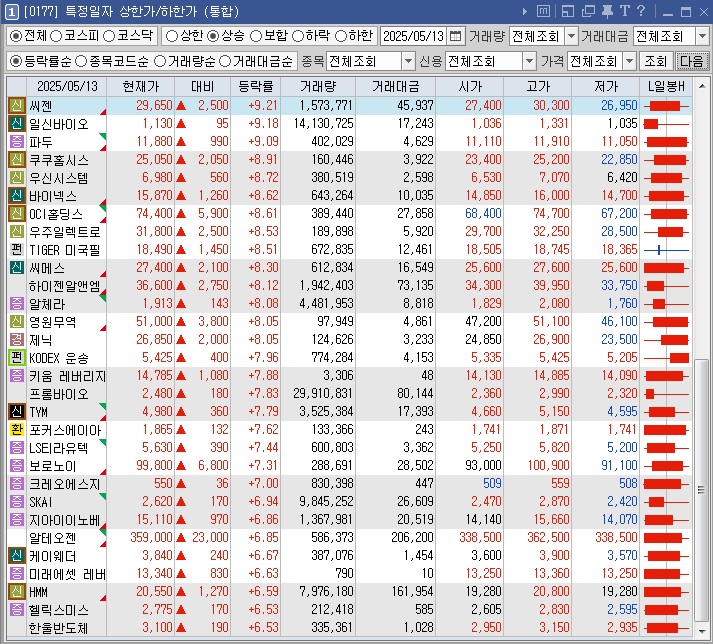
Task: Open the calendar picker beside the date
Action: tap(455, 36)
